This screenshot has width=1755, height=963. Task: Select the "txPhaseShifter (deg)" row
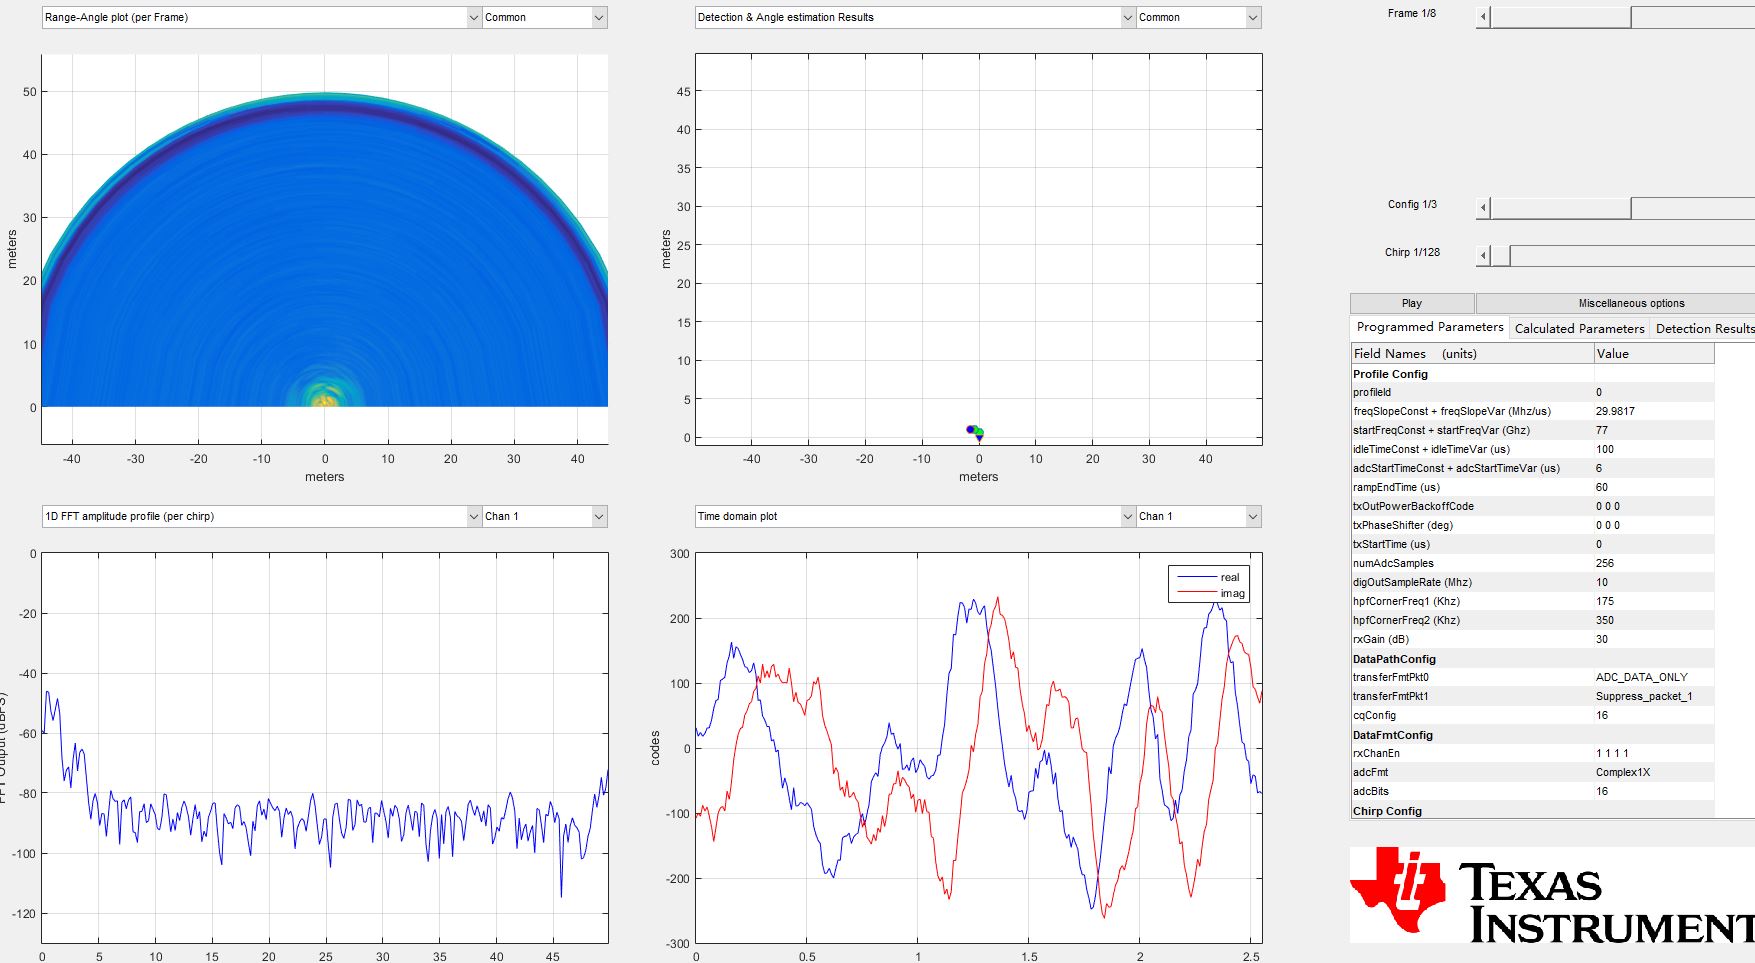(x=1532, y=525)
